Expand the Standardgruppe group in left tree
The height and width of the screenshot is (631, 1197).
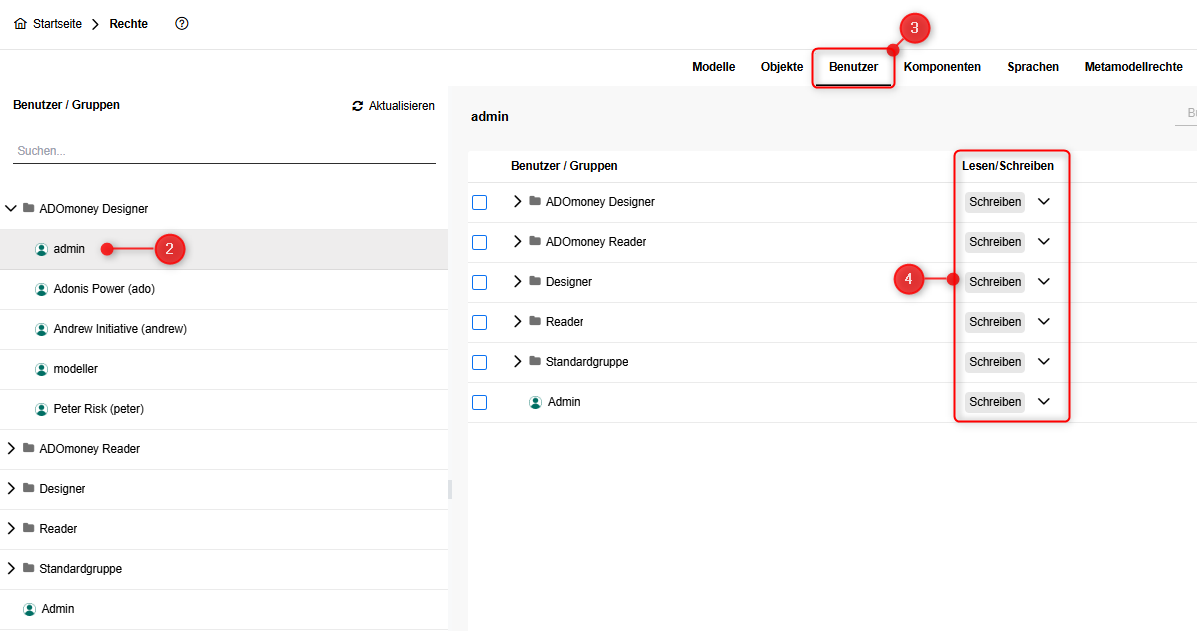(x=11, y=568)
